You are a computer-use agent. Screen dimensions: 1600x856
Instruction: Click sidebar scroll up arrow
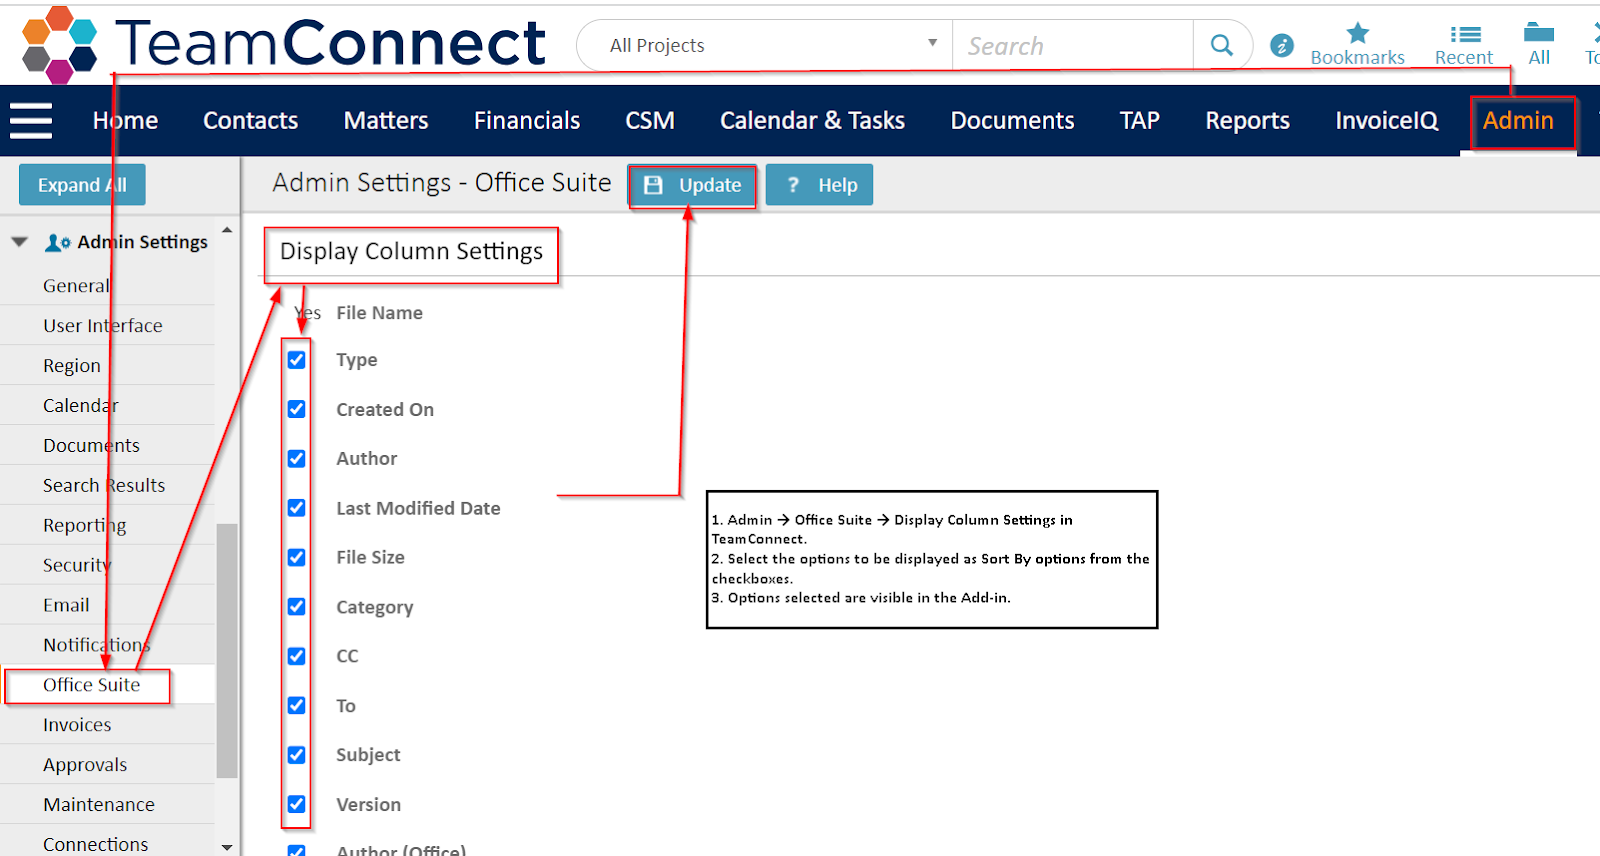point(227,230)
